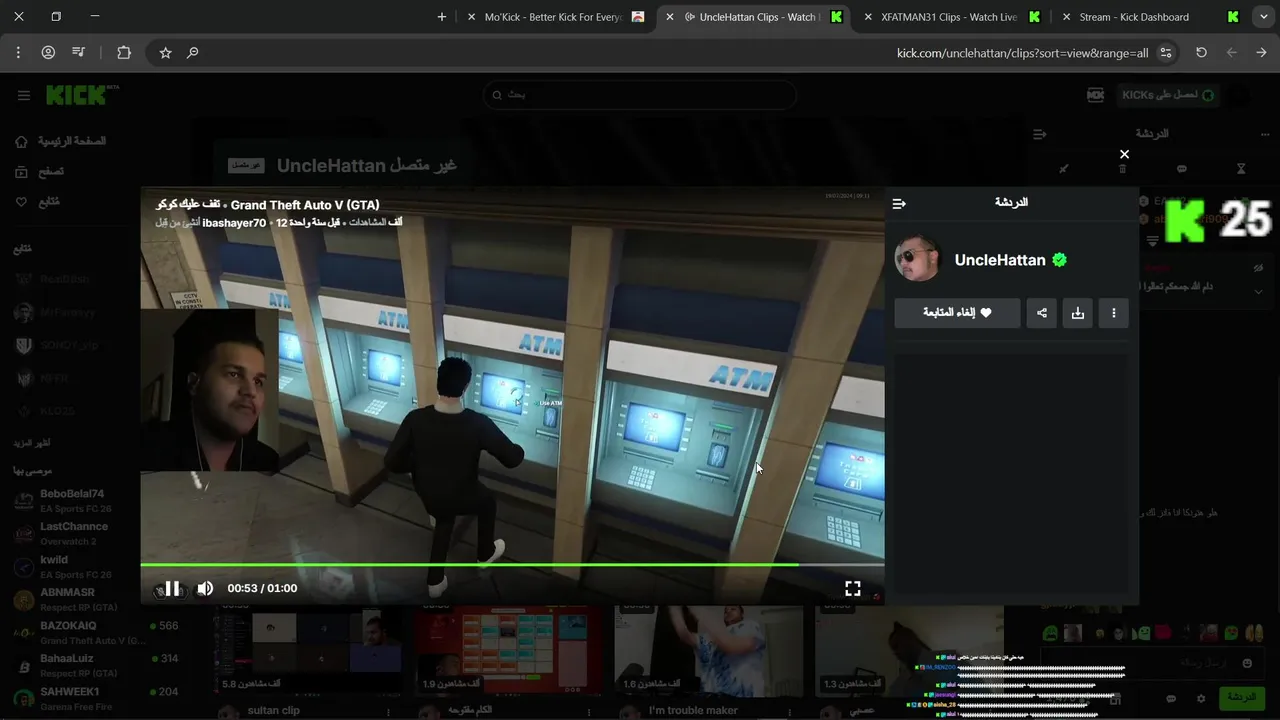Go back to the previous page
This screenshot has height=720, width=1280.
(x=1232, y=53)
